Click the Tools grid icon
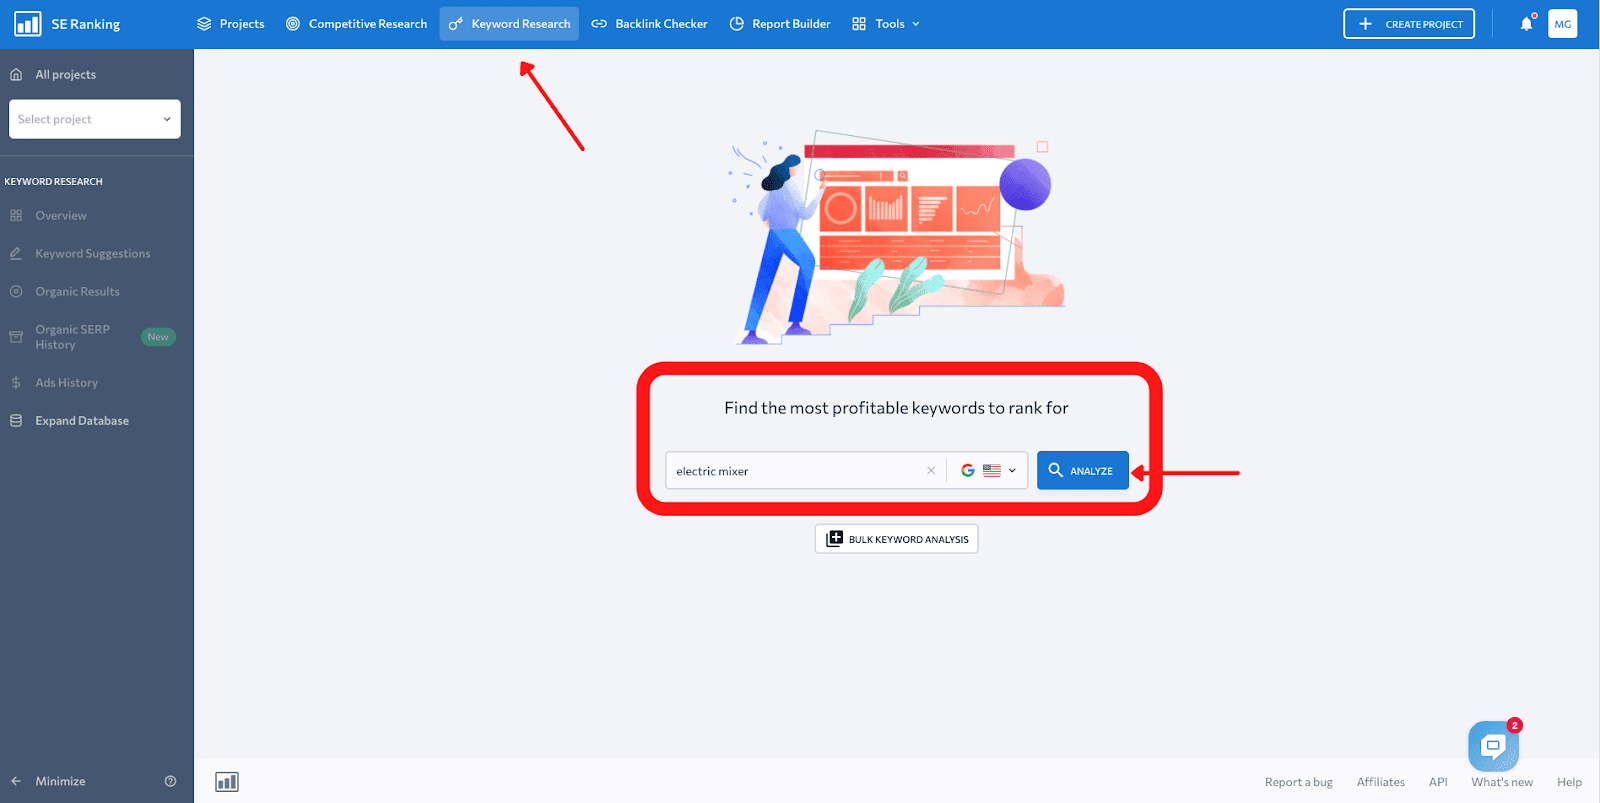 pos(859,24)
